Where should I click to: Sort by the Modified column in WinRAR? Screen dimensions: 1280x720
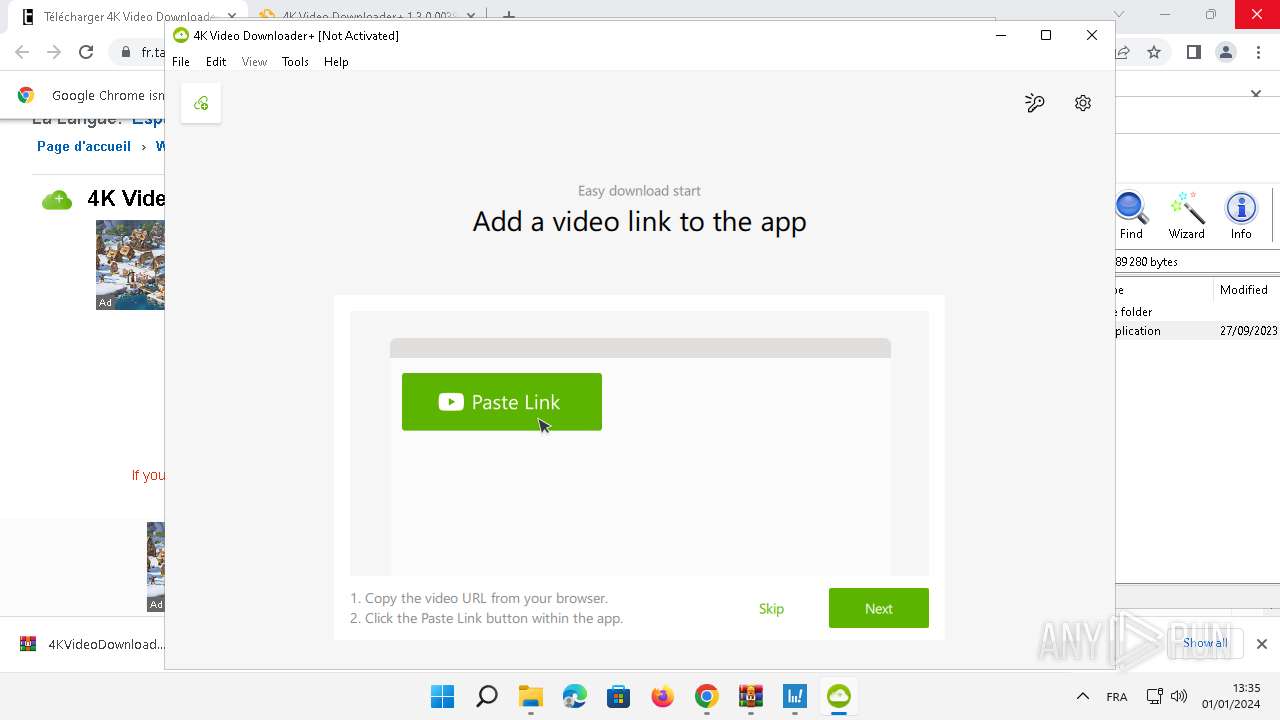pyautogui.click(x=1246, y=290)
